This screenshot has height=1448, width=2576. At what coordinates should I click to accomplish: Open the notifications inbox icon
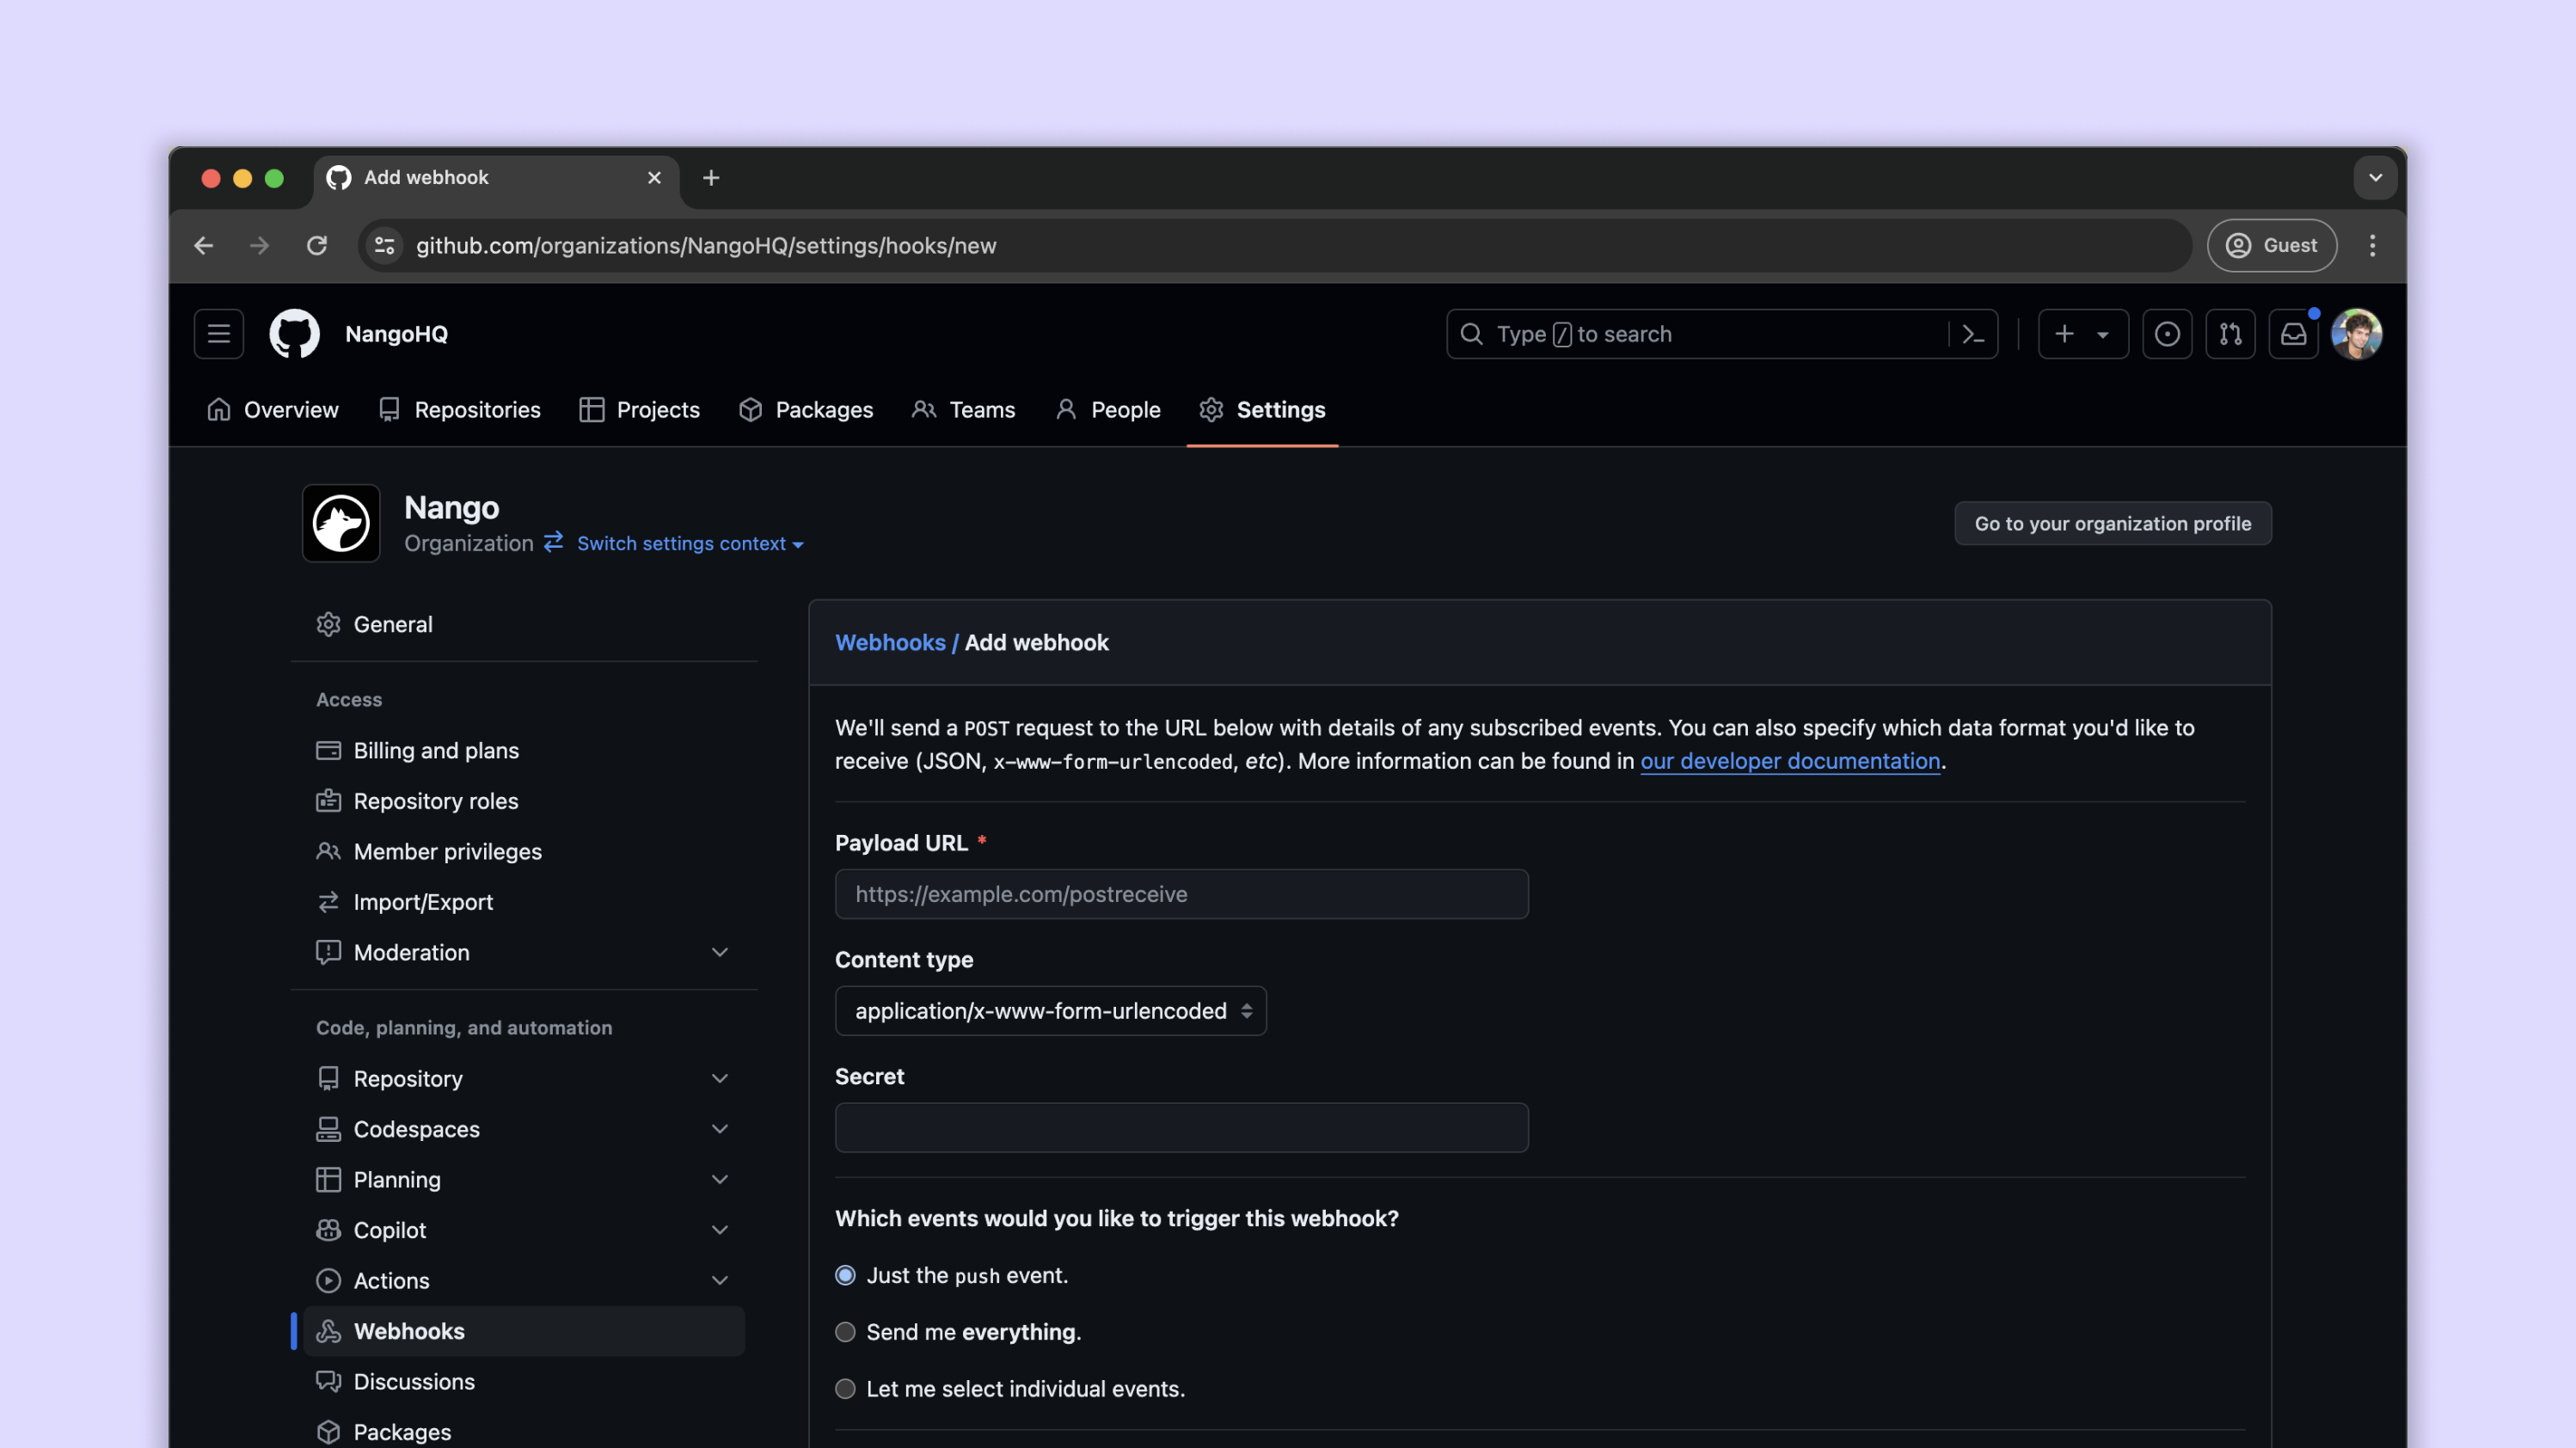click(x=2293, y=334)
